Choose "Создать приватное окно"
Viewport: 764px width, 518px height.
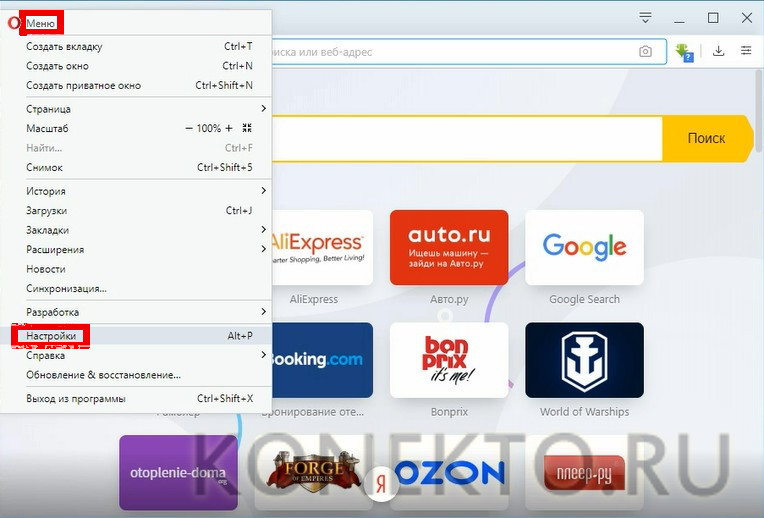[x=136, y=85]
